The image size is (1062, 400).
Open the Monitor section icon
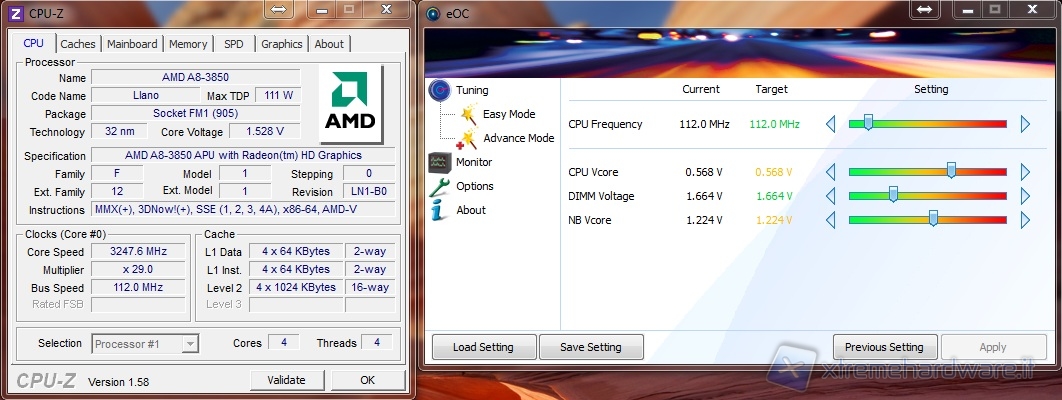tap(439, 162)
